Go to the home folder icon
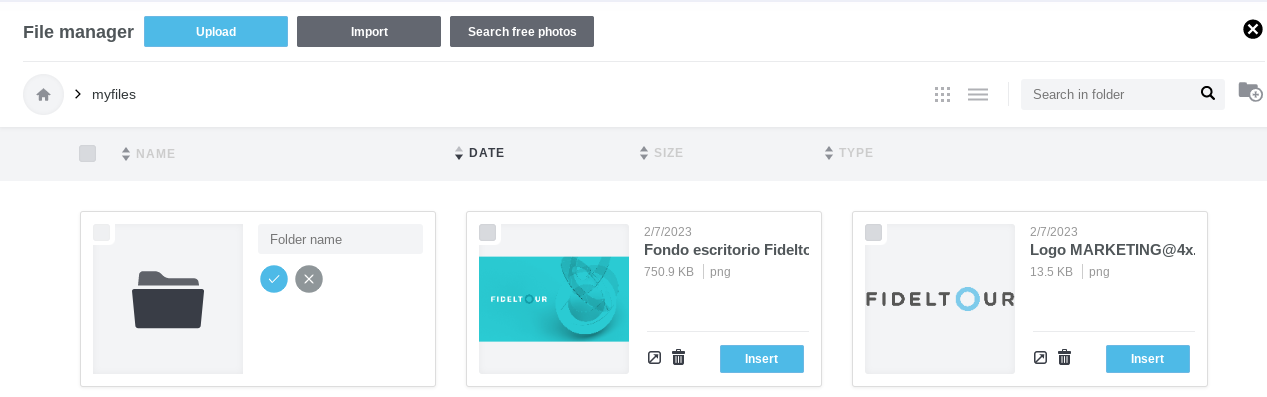 [x=43, y=95]
